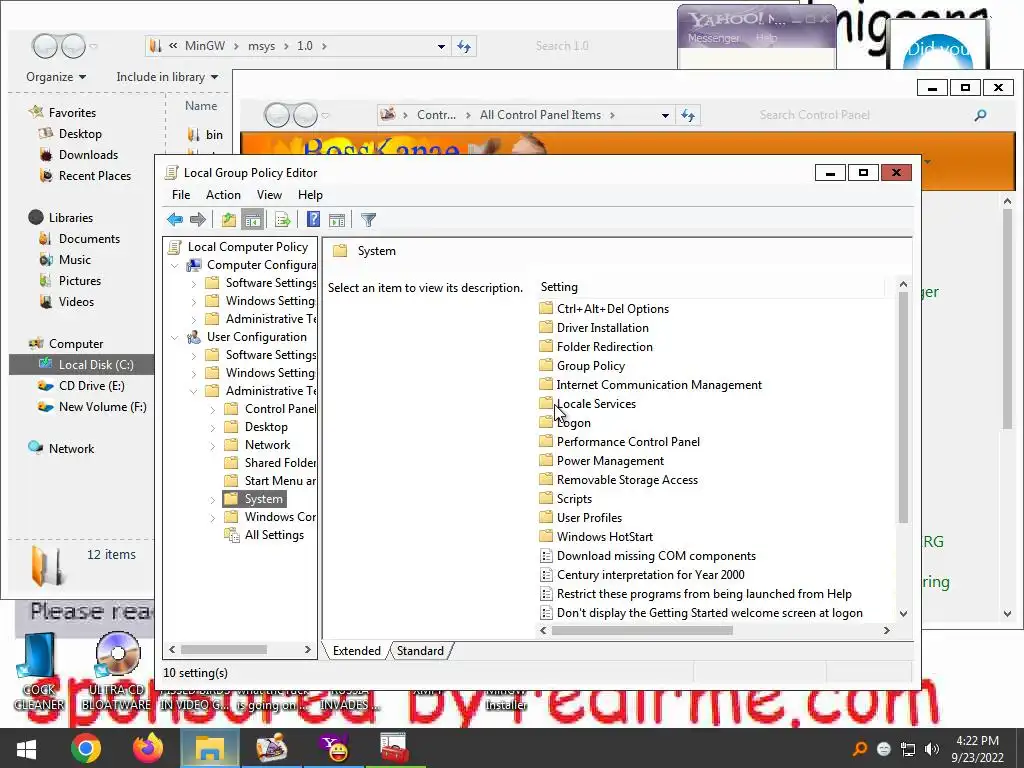Select Shared Folders in the tree
Viewport: 1024px width, 768px height.
[x=280, y=462]
